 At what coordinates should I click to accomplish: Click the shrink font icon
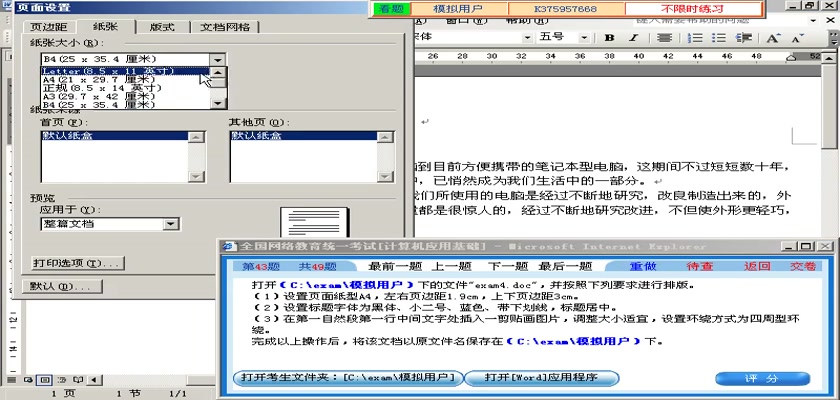click(x=797, y=37)
